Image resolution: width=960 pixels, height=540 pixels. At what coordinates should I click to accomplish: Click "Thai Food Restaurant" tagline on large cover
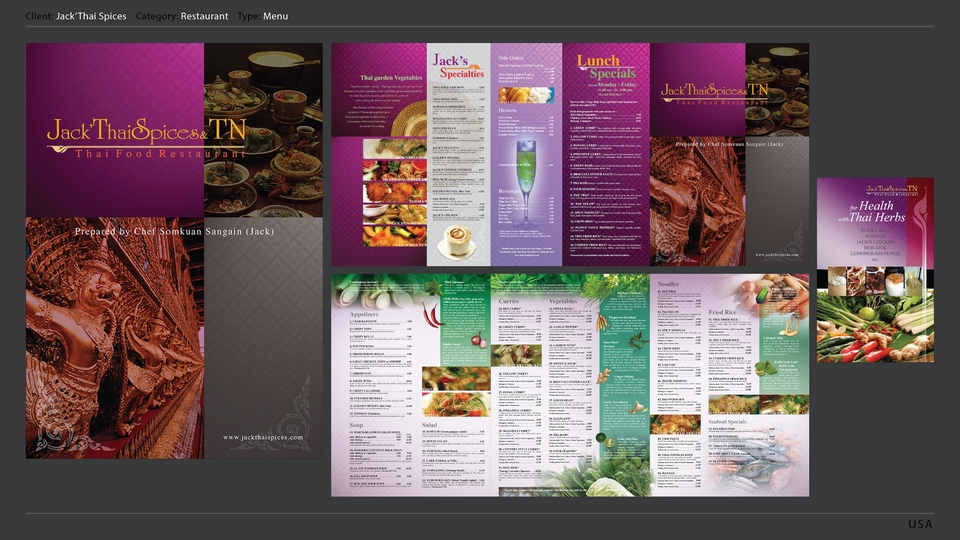(160, 153)
